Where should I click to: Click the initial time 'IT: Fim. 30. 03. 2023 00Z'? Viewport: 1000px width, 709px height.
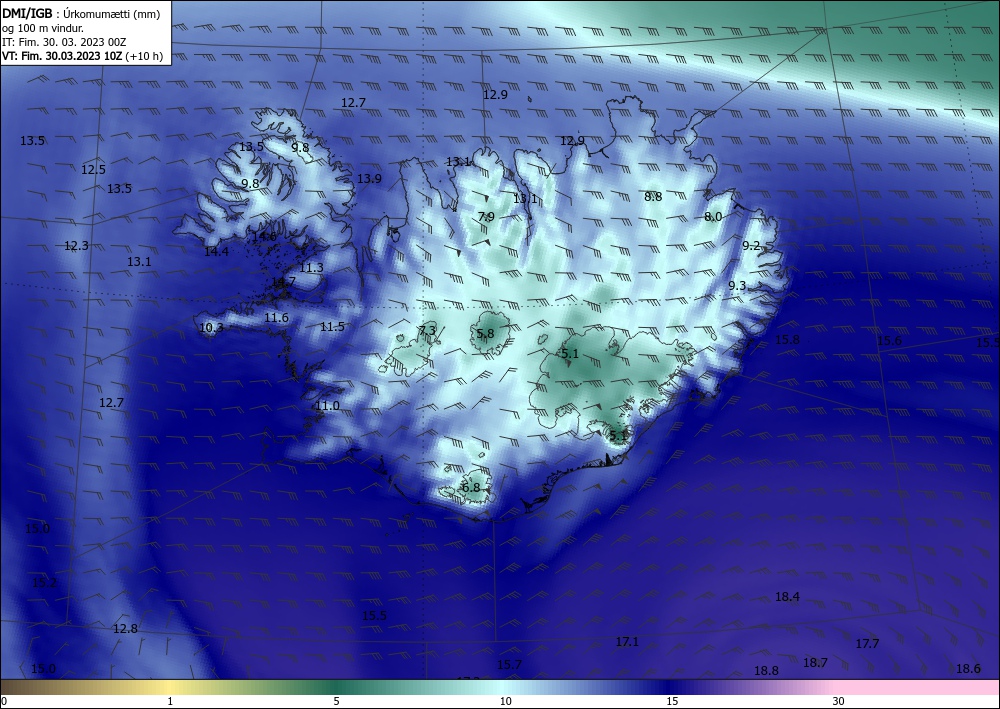coord(64,42)
